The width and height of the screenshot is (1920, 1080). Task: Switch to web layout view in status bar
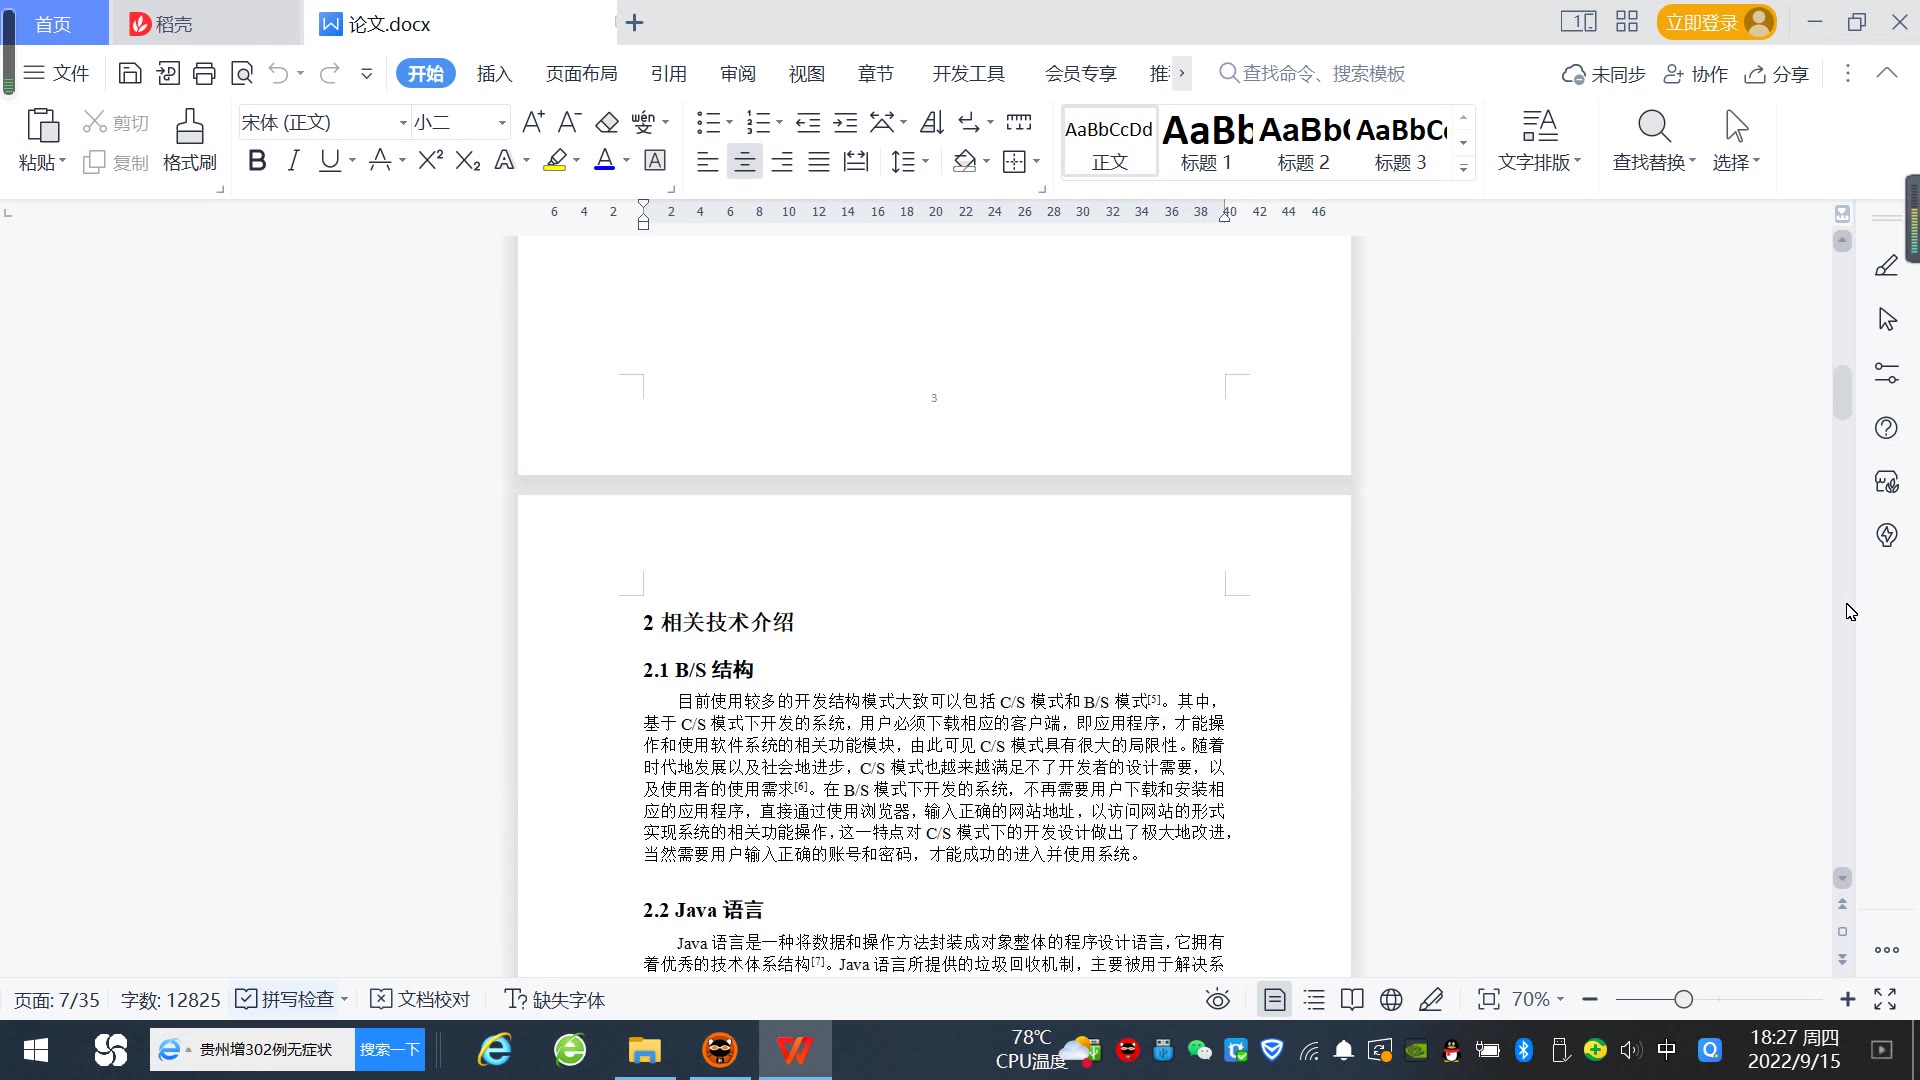(x=1391, y=999)
